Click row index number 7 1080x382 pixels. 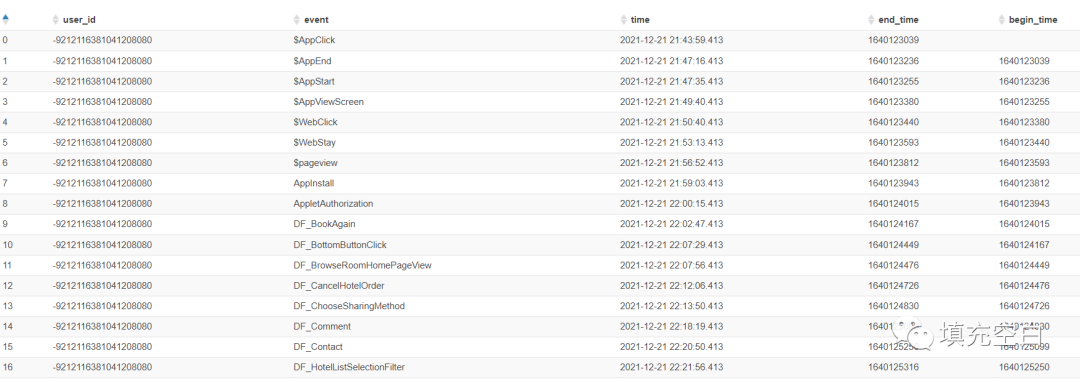click(x=5, y=183)
